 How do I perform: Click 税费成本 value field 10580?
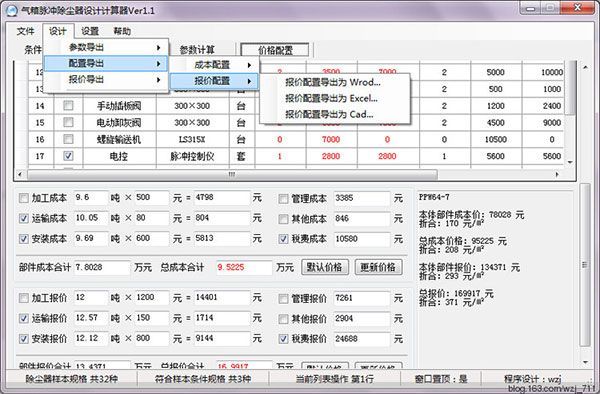coord(362,239)
